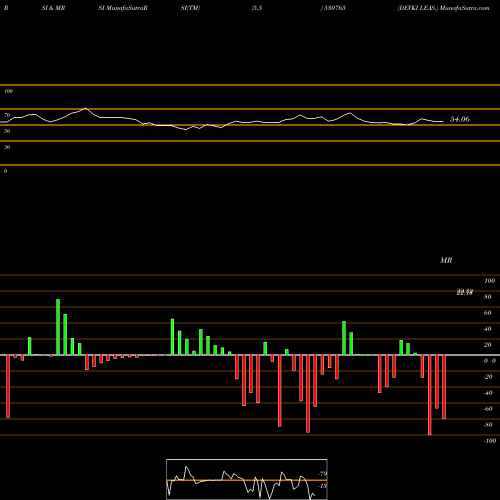The height and width of the screenshot is (500, 500).
Task: Open the mini chart thumbnail at bottom
Action: [x=247, y=479]
